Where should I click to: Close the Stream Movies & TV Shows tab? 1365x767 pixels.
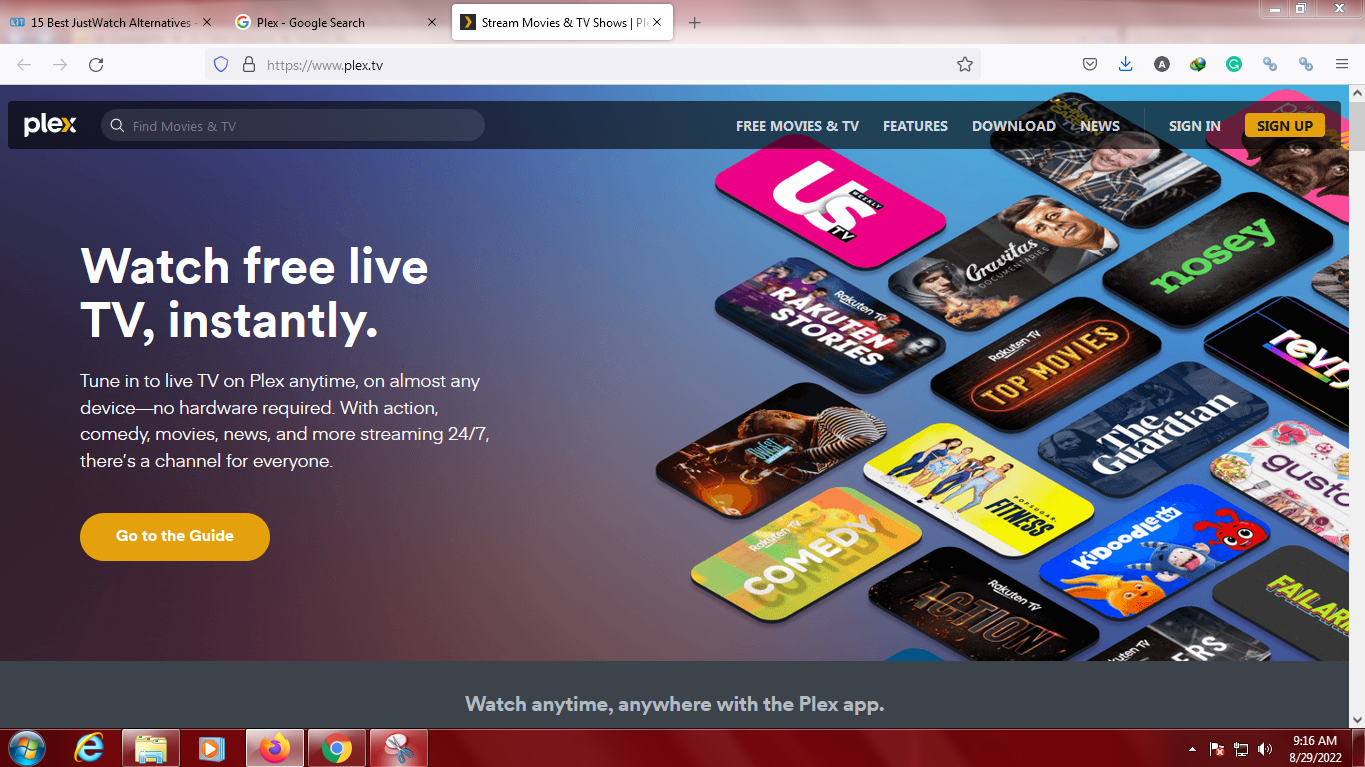coord(657,22)
